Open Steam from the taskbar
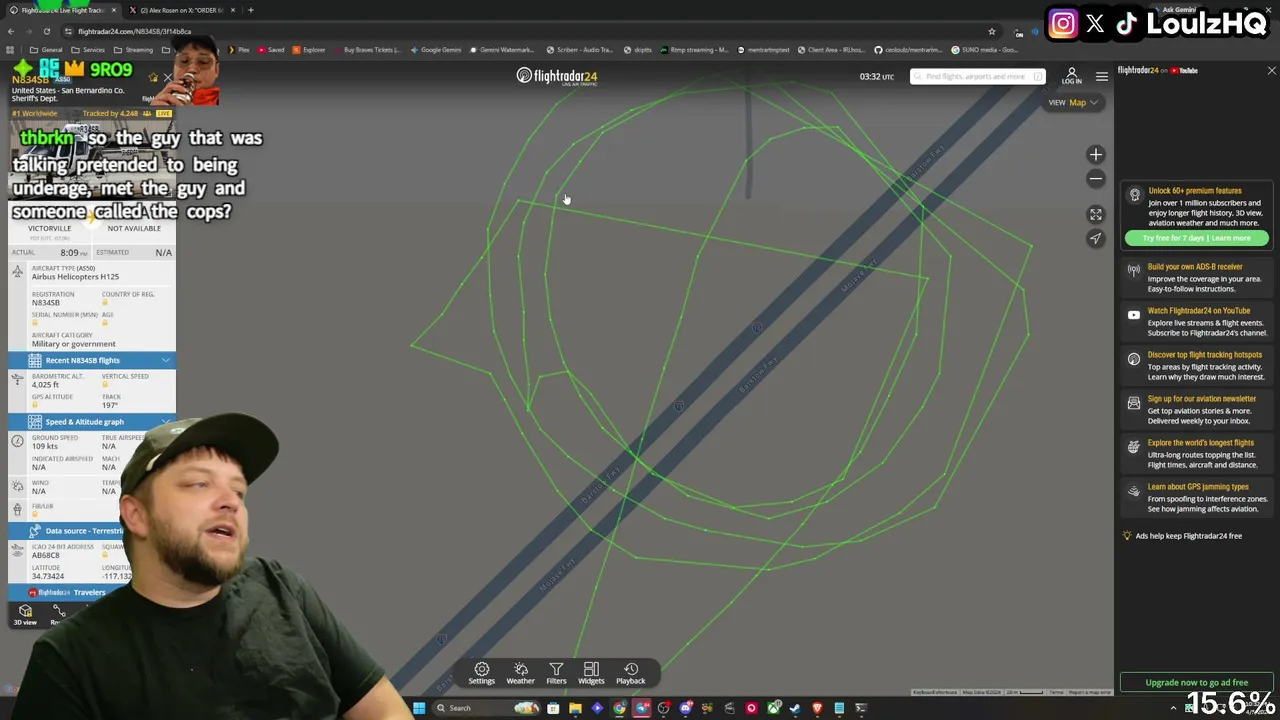This screenshot has width=1280, height=720. [795, 708]
